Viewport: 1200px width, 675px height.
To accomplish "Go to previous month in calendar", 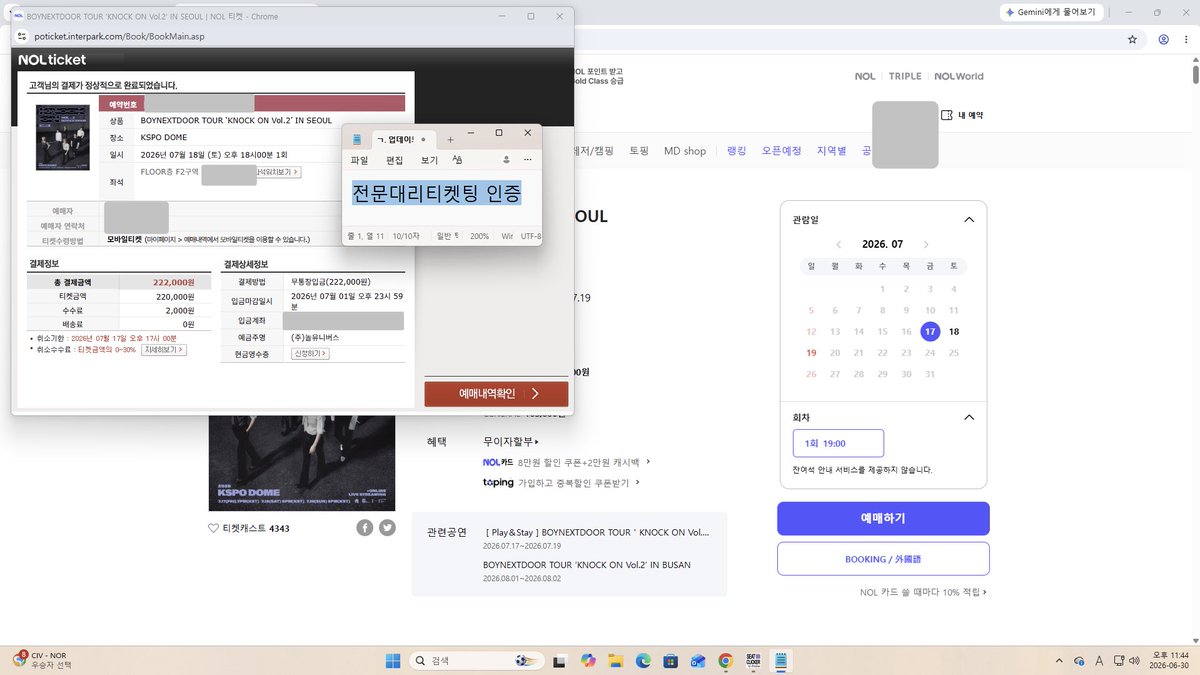I will pyautogui.click(x=839, y=244).
